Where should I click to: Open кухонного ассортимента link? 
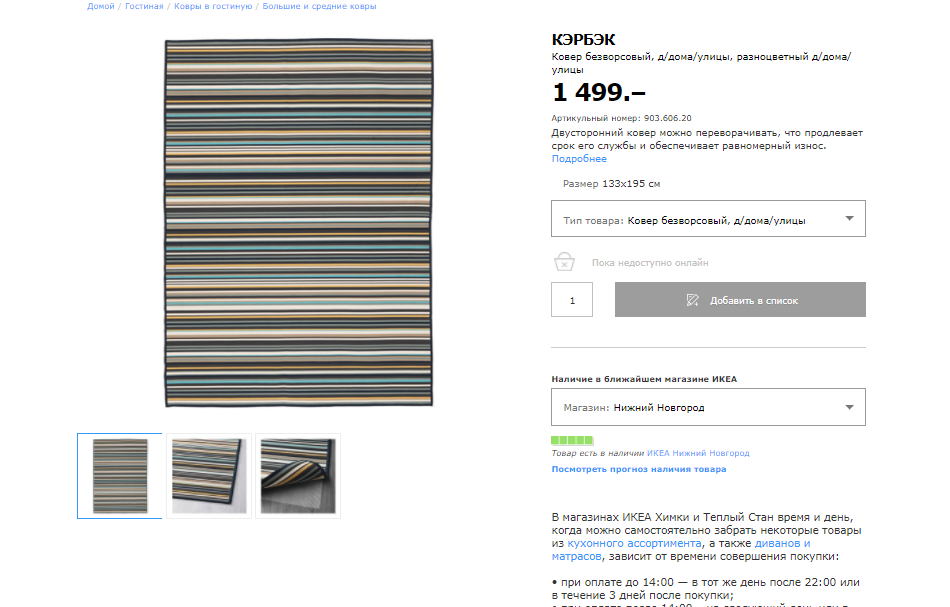click(634, 543)
